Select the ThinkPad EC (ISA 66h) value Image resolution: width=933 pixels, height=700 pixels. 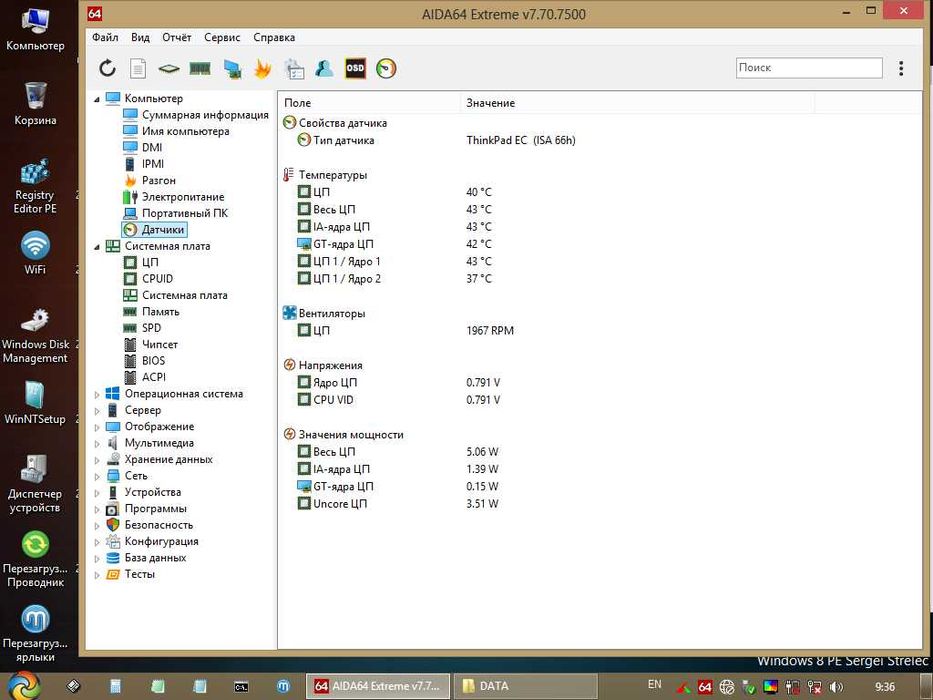pos(521,140)
